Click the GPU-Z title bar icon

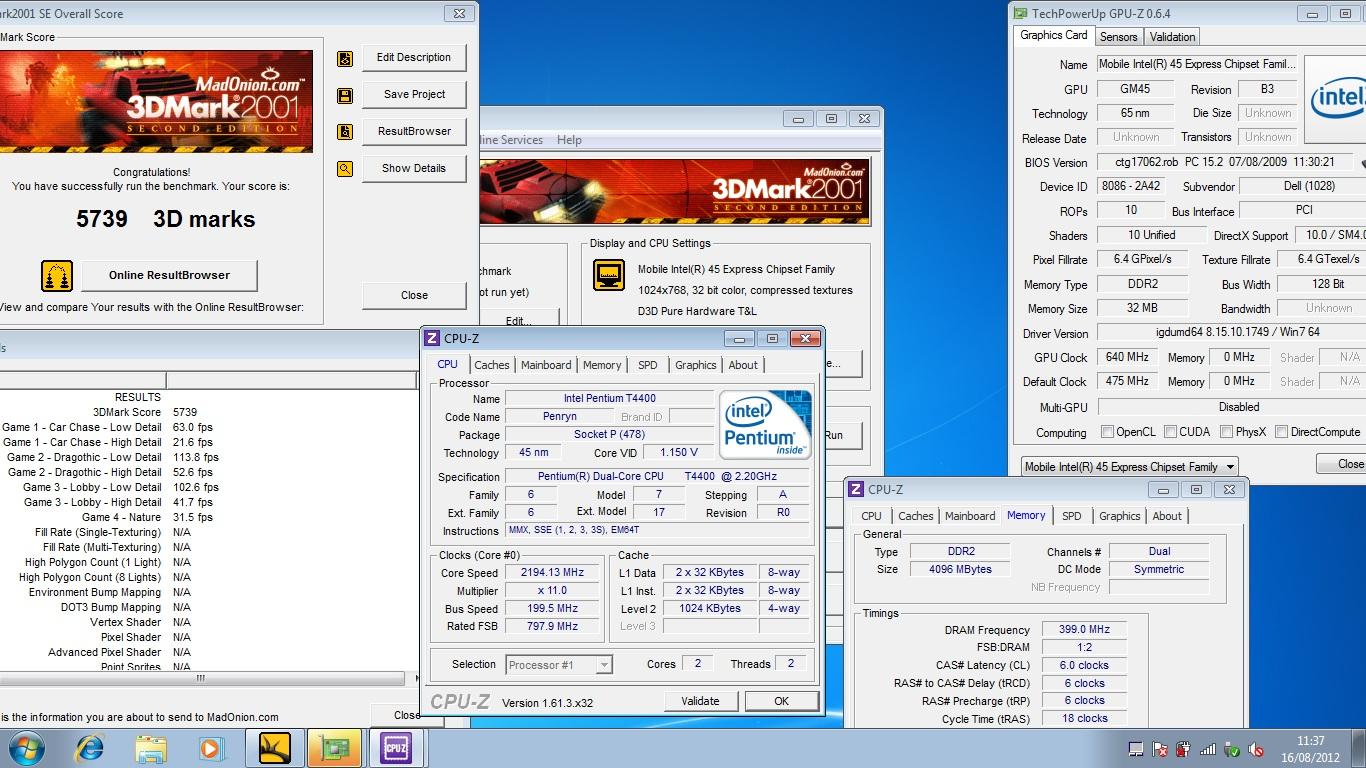coord(1019,13)
